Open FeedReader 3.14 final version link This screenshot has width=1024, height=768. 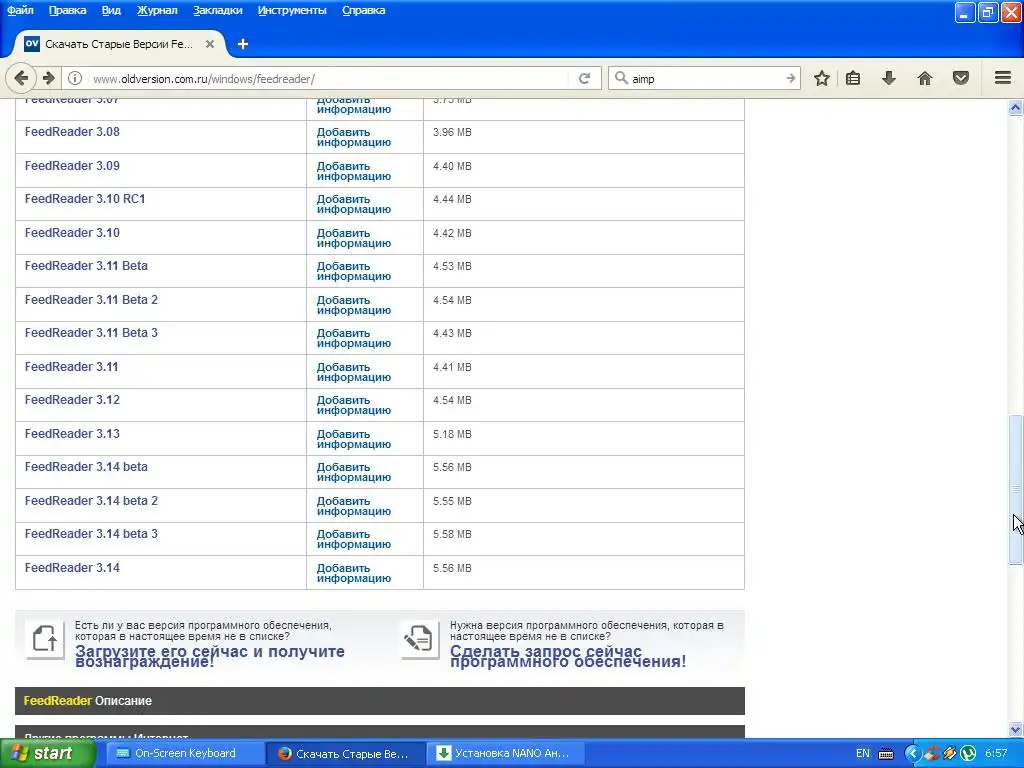[72, 568]
